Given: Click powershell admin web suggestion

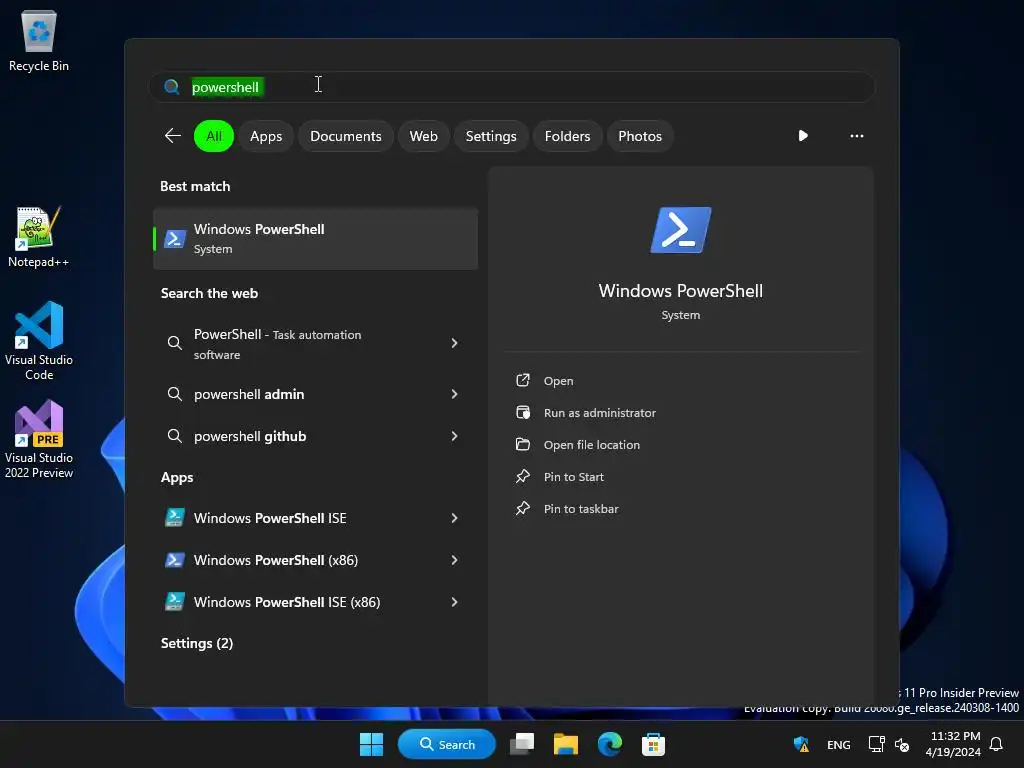Looking at the screenshot, I should [x=315, y=394].
